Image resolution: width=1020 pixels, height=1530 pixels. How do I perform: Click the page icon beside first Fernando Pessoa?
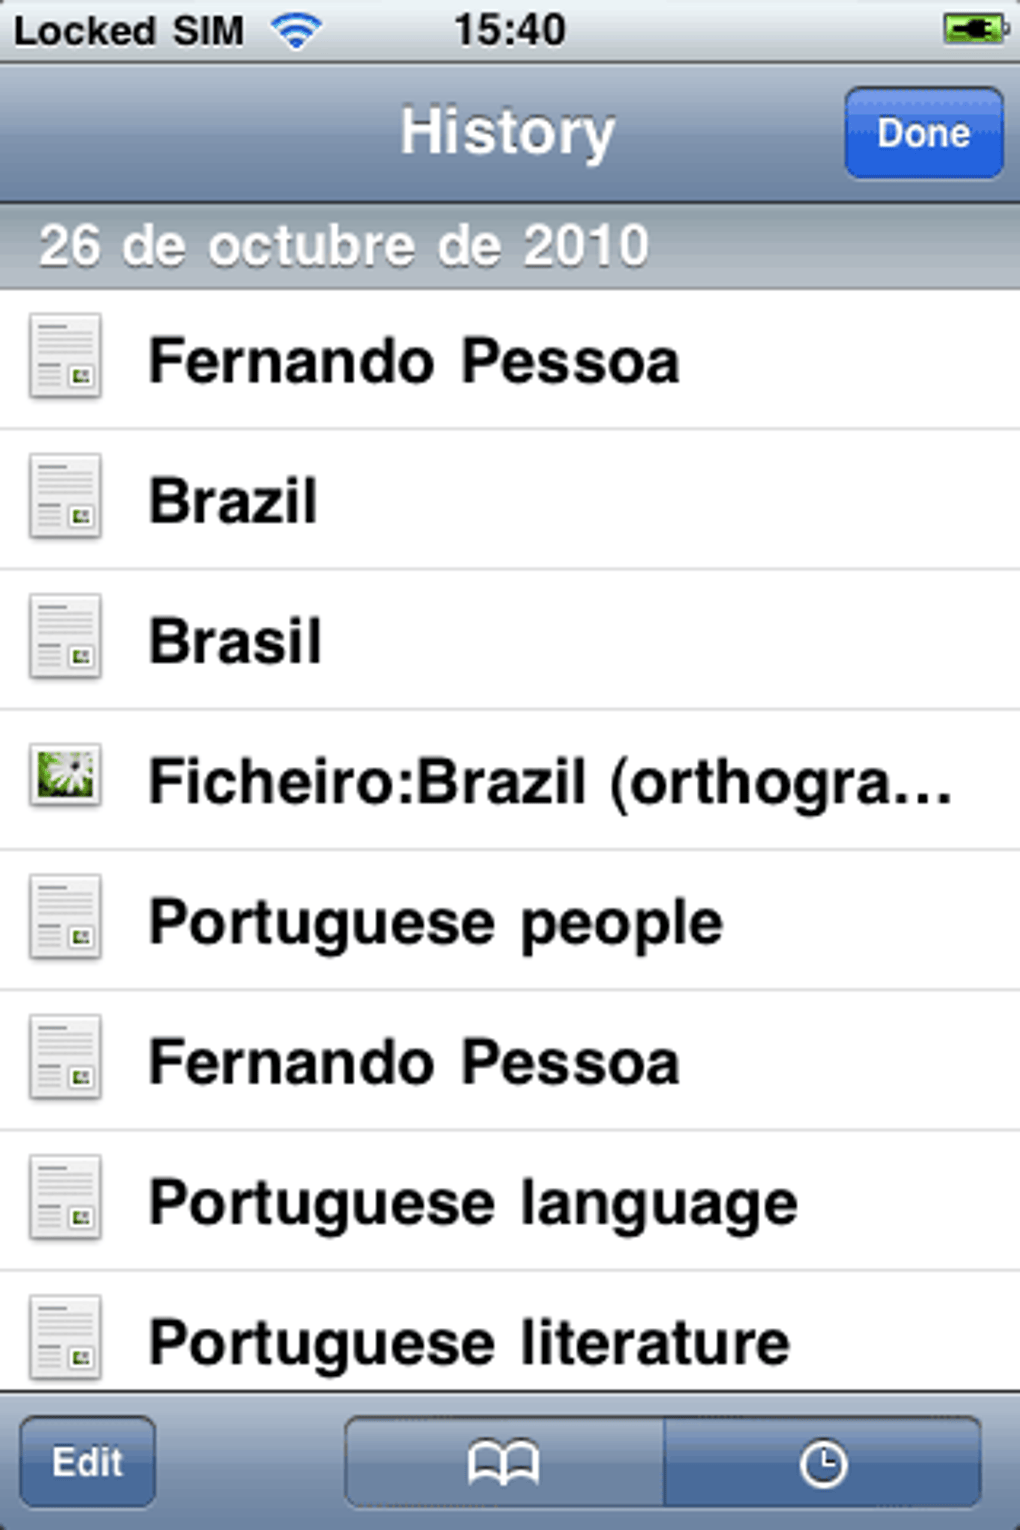tap(65, 357)
